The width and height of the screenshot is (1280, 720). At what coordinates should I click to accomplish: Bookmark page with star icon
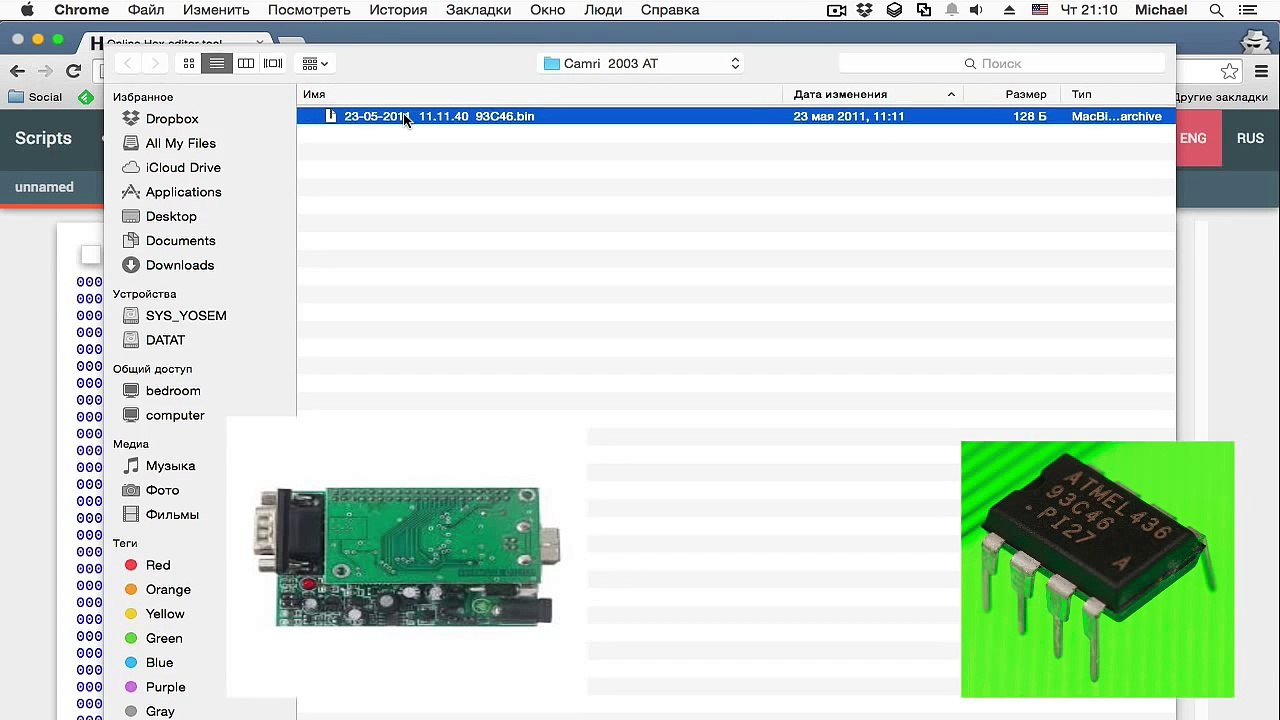pyautogui.click(x=1229, y=71)
